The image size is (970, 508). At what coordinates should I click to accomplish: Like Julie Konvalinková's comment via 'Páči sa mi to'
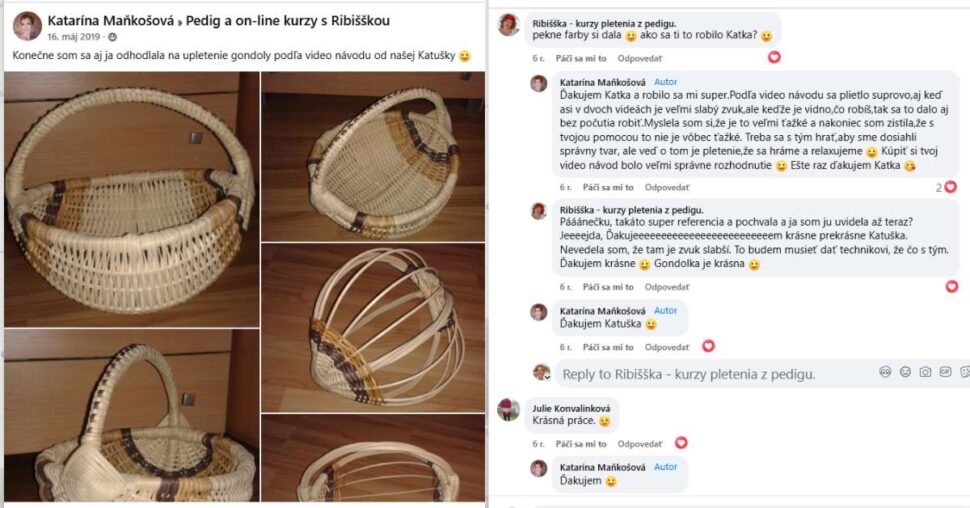coord(581,443)
